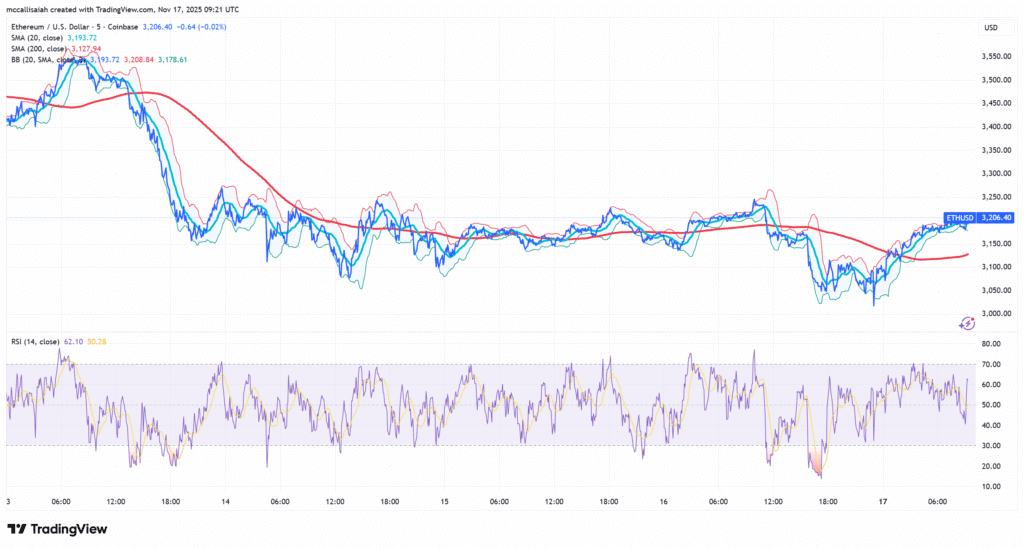Click the 80.00 level on RSI scale

click(x=992, y=344)
